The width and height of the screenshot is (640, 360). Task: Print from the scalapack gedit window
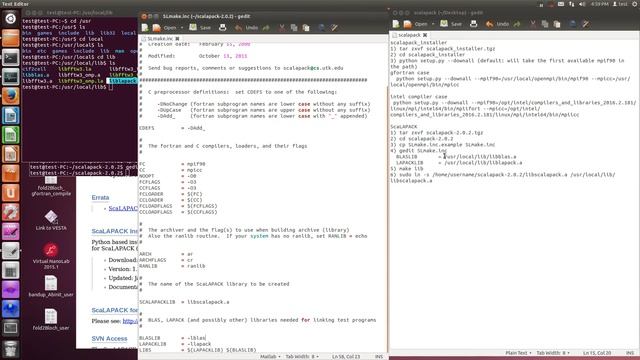coord(473,24)
